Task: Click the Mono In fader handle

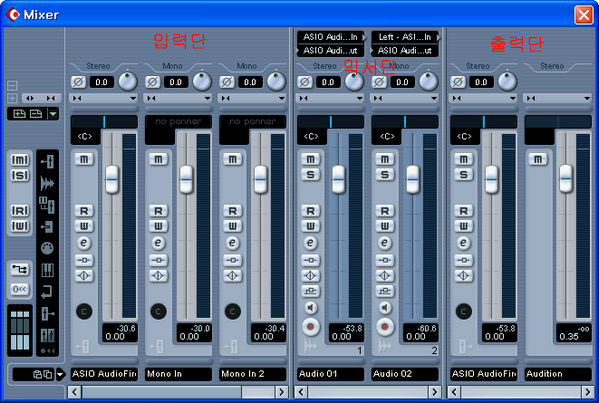Action: [186, 179]
